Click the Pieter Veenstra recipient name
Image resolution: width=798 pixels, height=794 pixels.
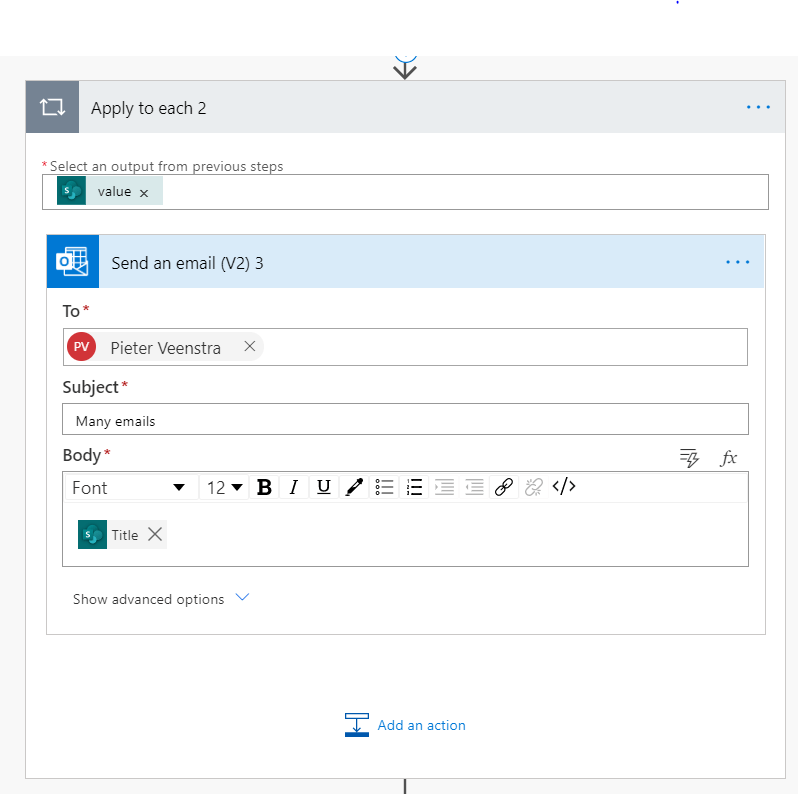[165, 348]
